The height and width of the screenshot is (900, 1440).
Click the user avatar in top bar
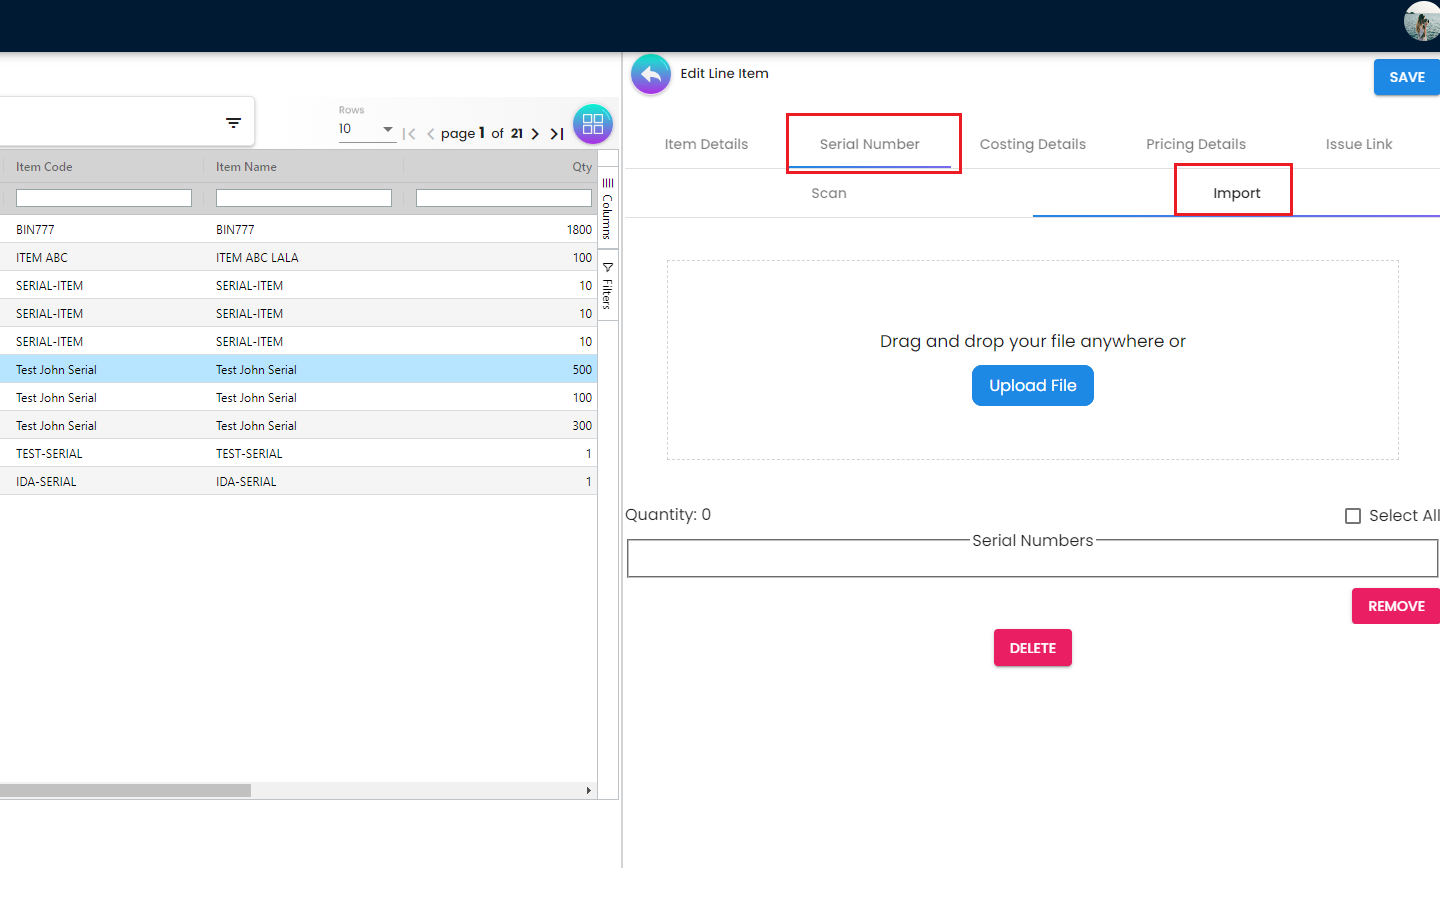coord(1421,21)
